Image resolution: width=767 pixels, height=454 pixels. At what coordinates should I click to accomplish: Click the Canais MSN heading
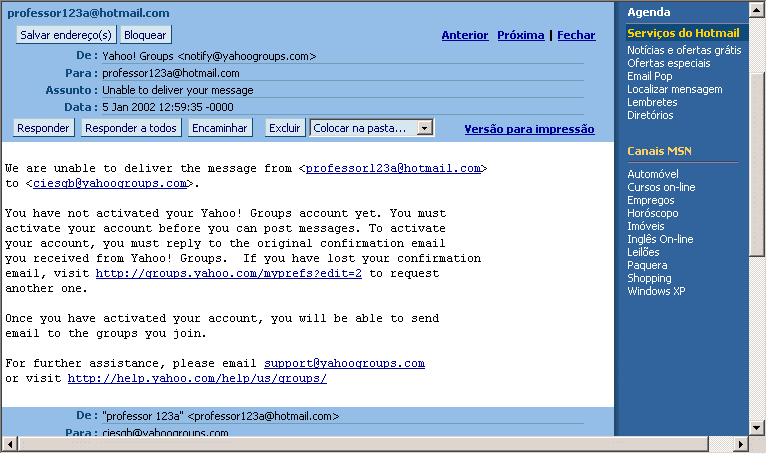click(x=659, y=151)
